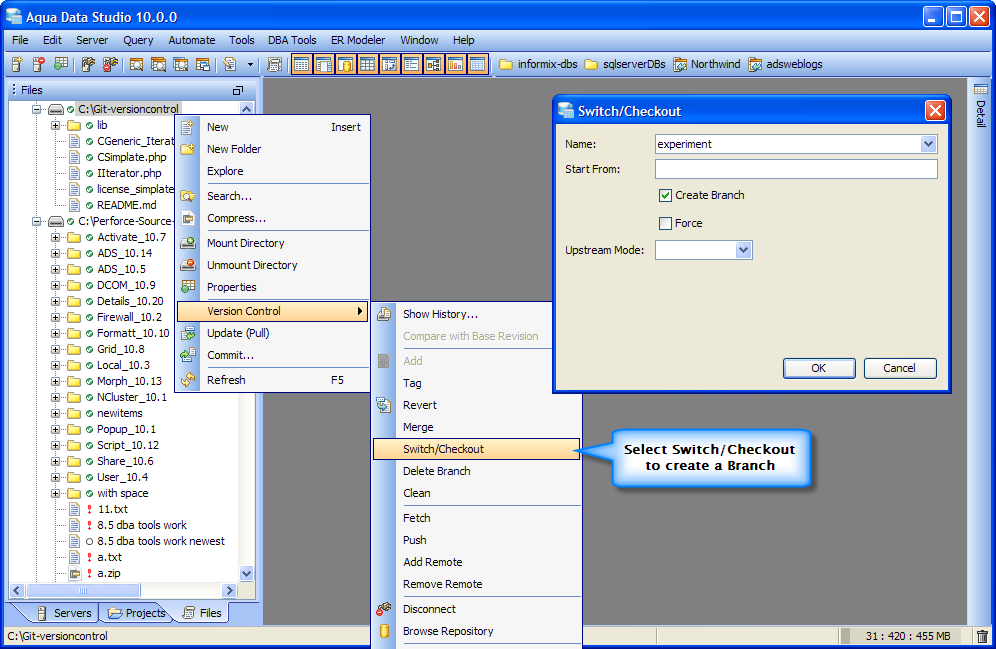Select Version Control menu entry
Image resolution: width=996 pixels, height=649 pixels.
tap(273, 311)
